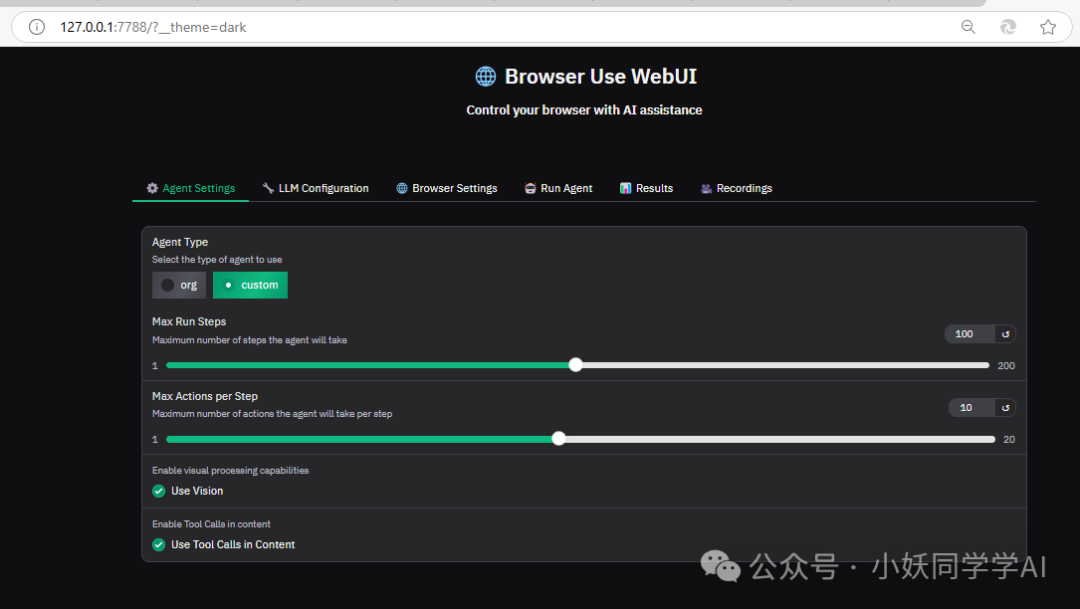Image resolution: width=1080 pixels, height=609 pixels.
Task: Toggle Use Tool Calls in Content checkbox
Action: (158, 545)
